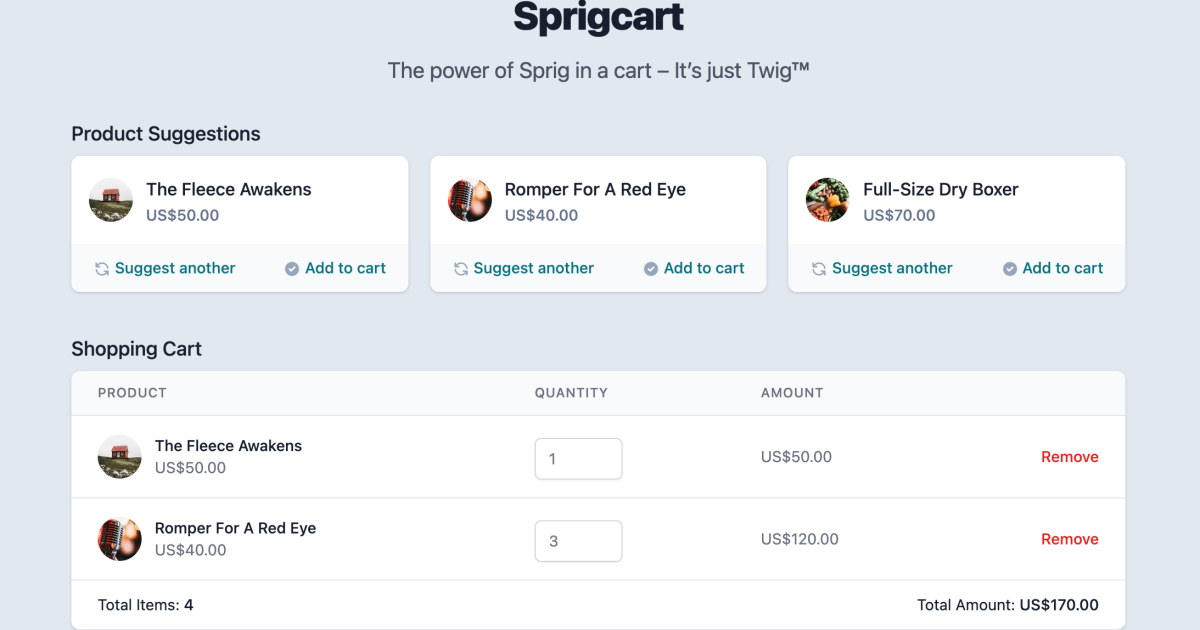
Task: Remove Romper For A Red Eye from the cart
Action: coord(1069,539)
